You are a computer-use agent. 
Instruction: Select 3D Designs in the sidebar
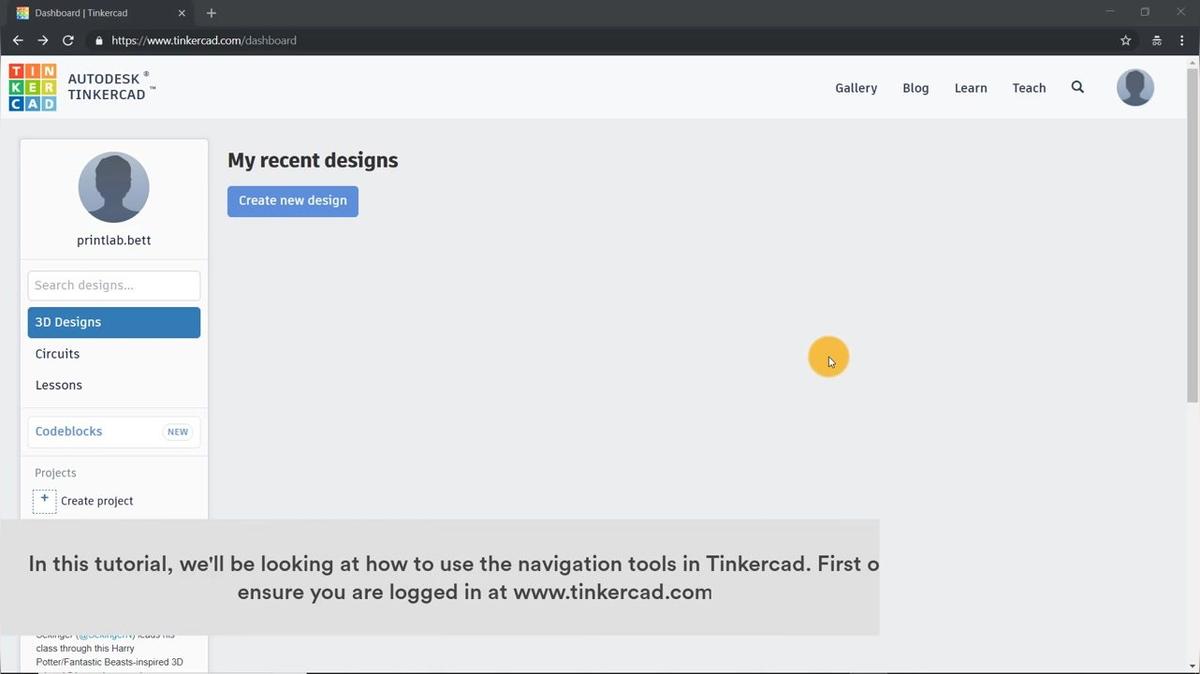114,322
